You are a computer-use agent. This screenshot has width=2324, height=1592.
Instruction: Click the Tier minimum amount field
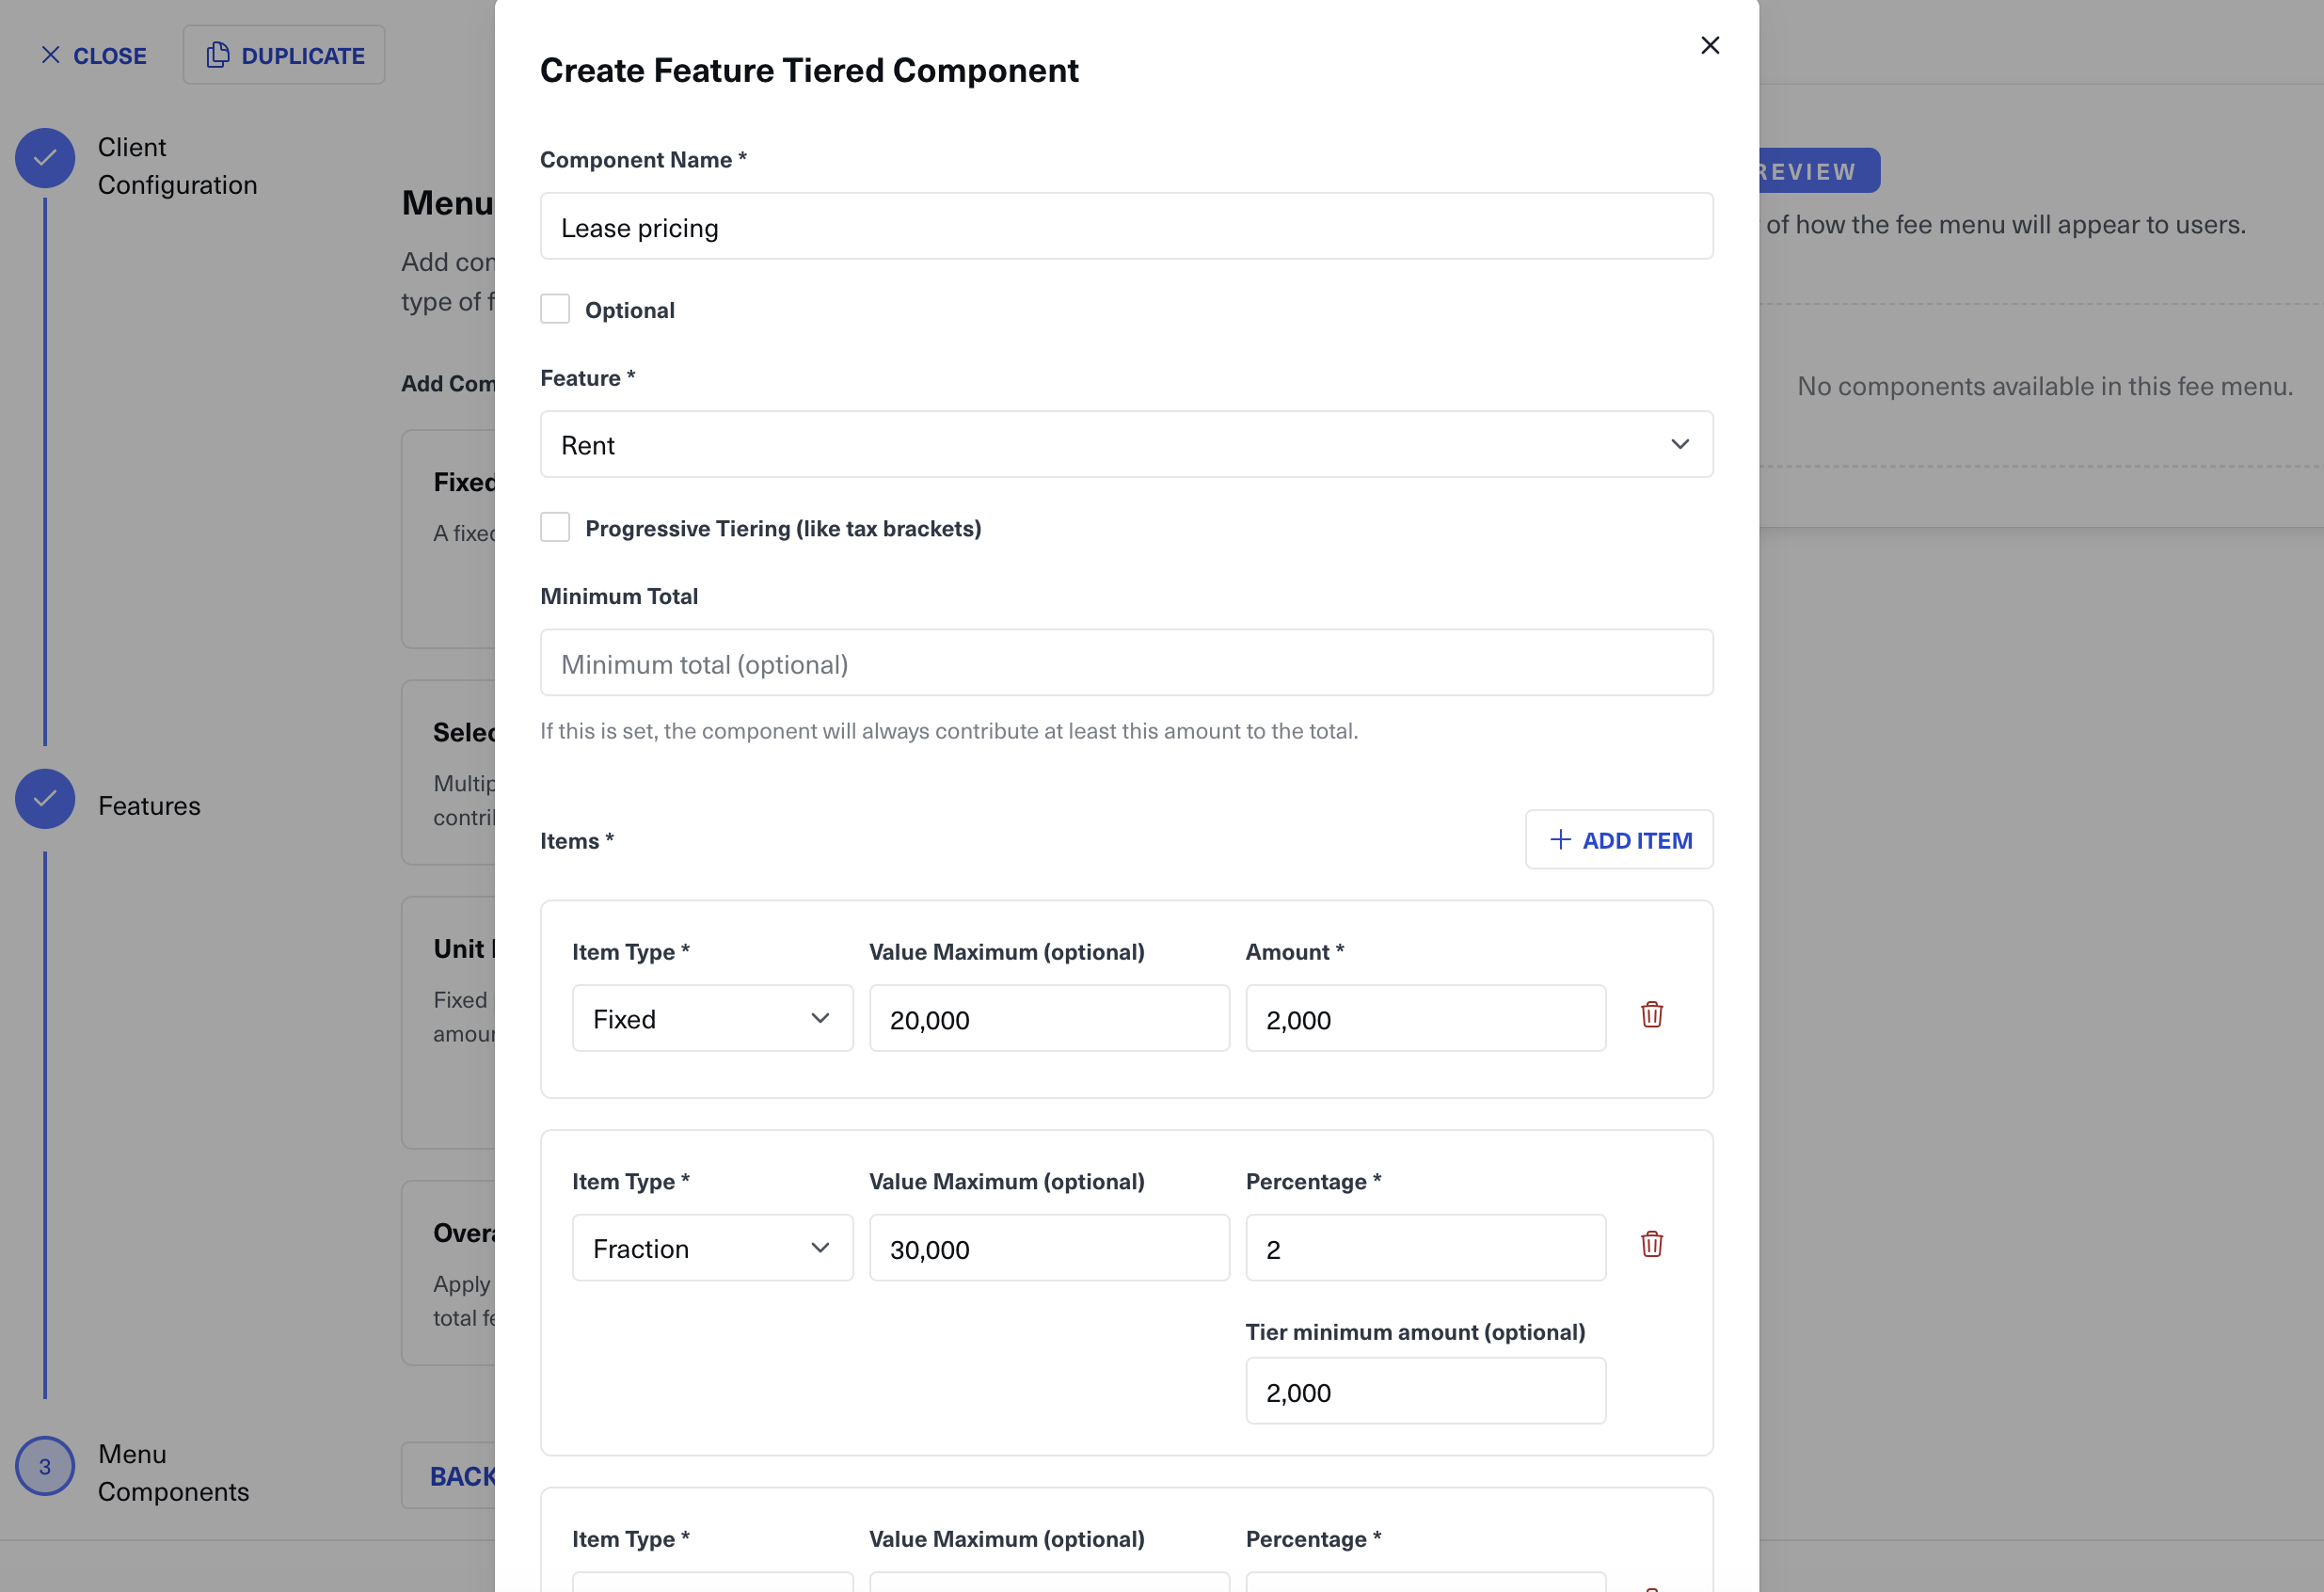[1425, 1391]
